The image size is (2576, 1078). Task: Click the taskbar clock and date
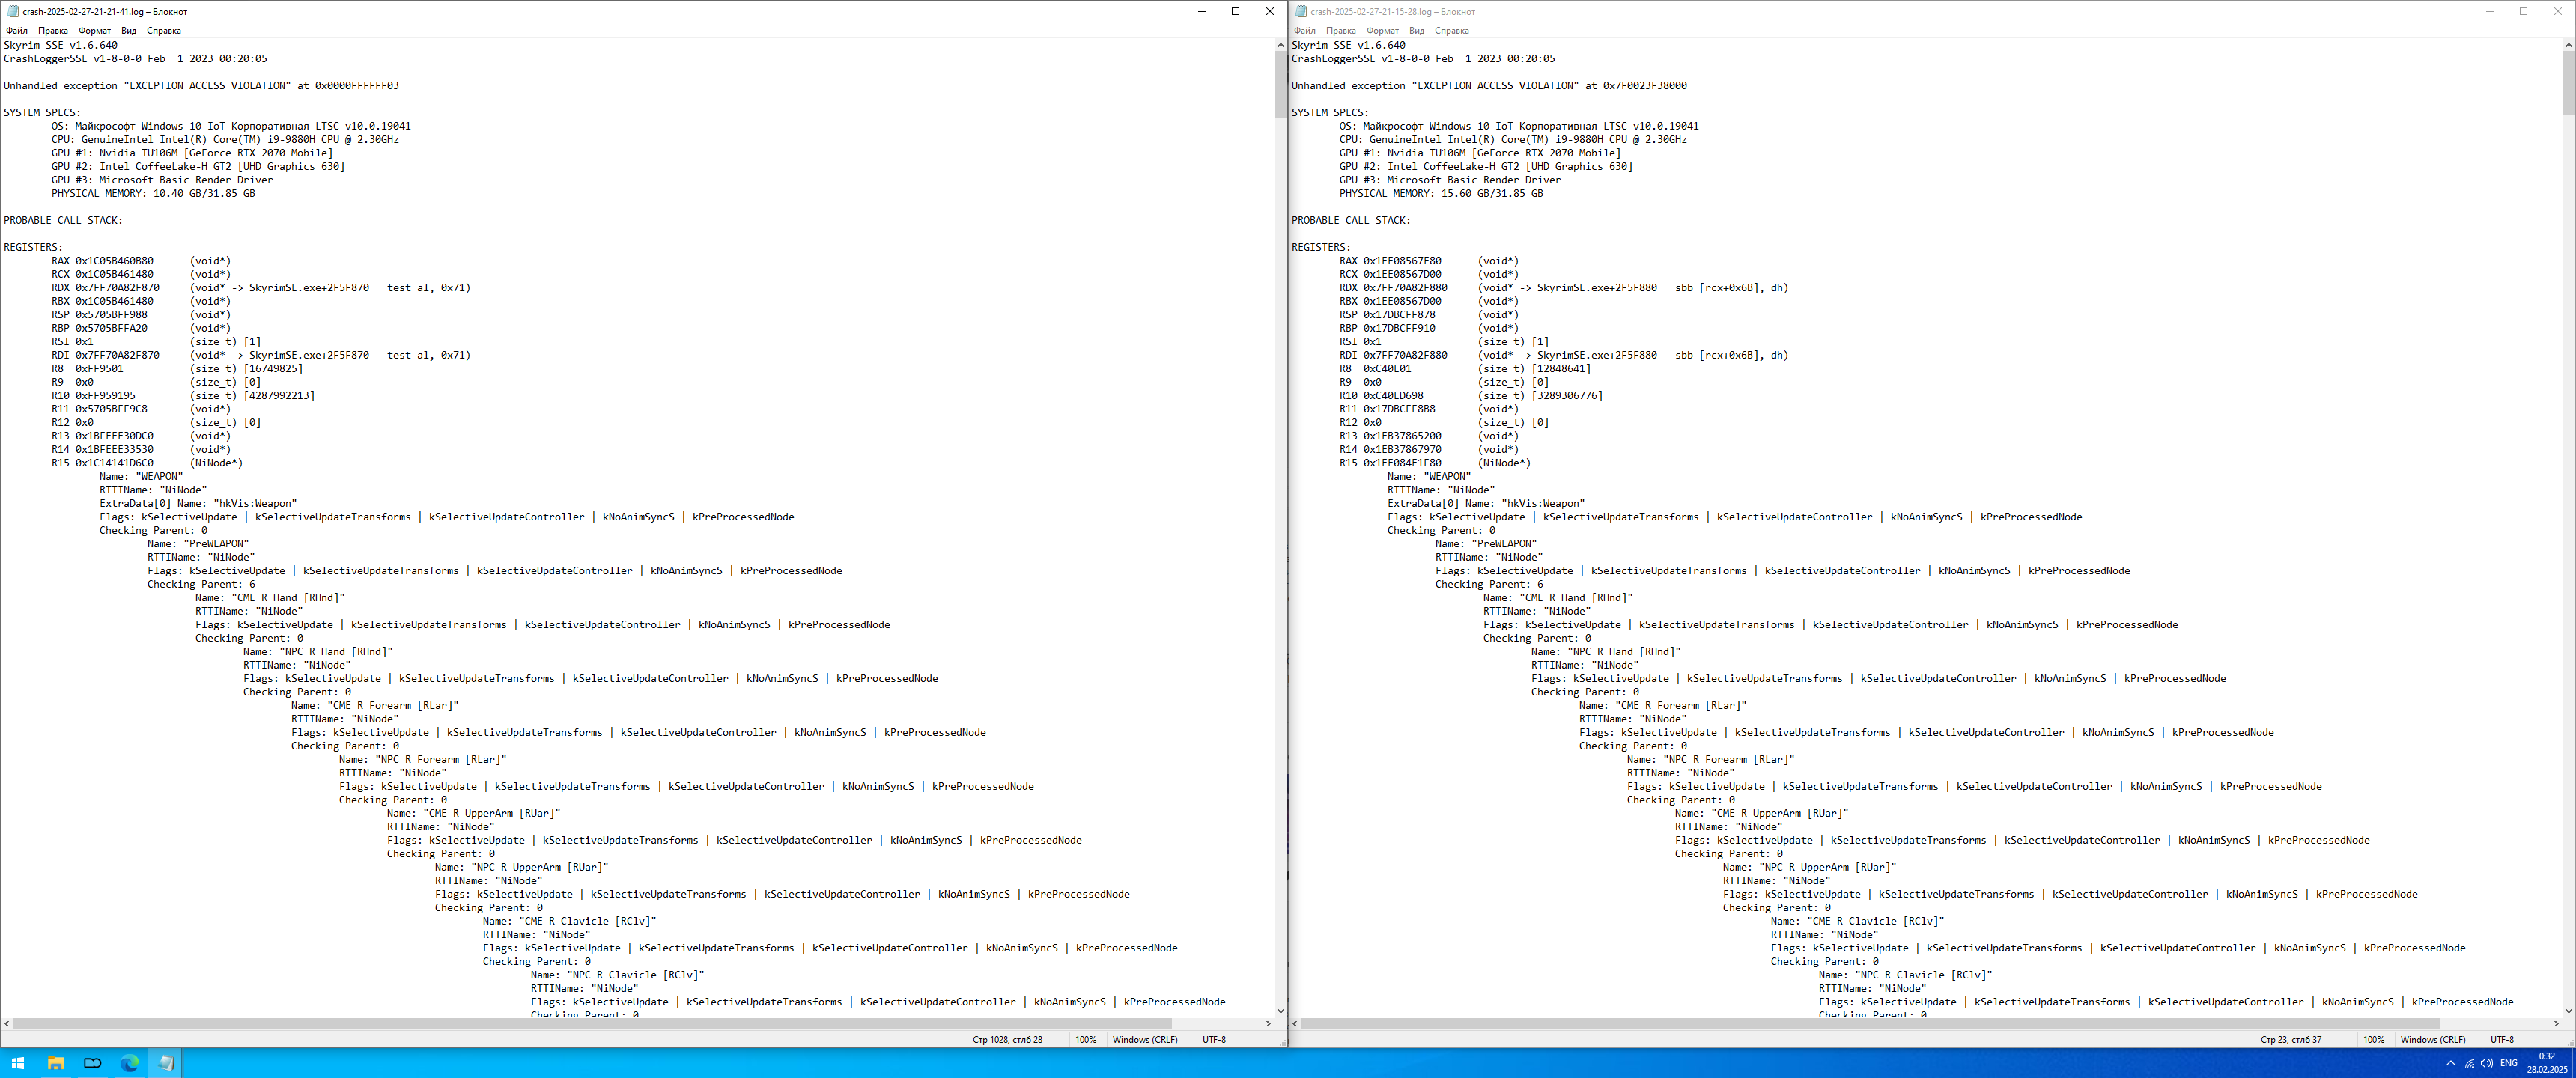click(2546, 1063)
